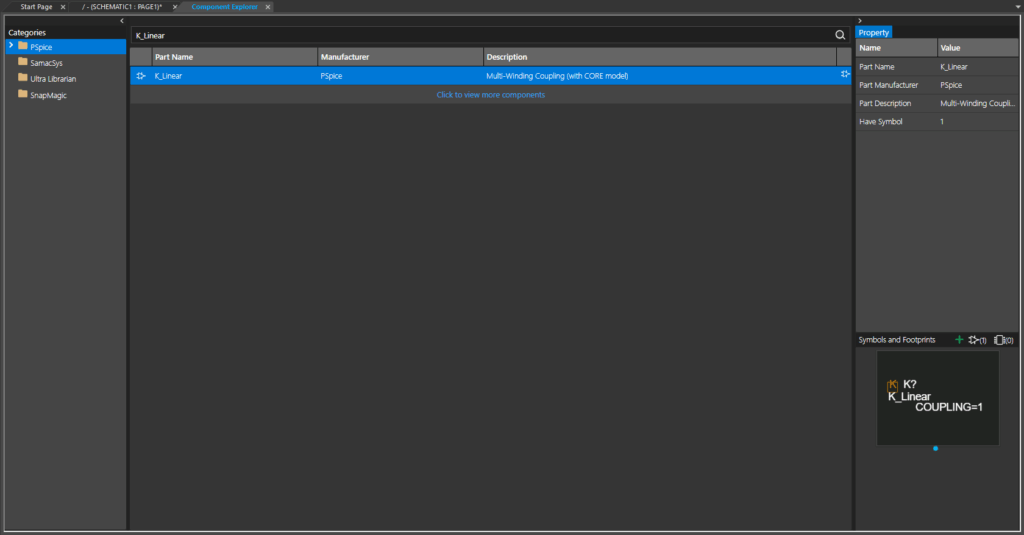Select the SnapMagic folder icon
1024x535 pixels.
click(x=23, y=94)
